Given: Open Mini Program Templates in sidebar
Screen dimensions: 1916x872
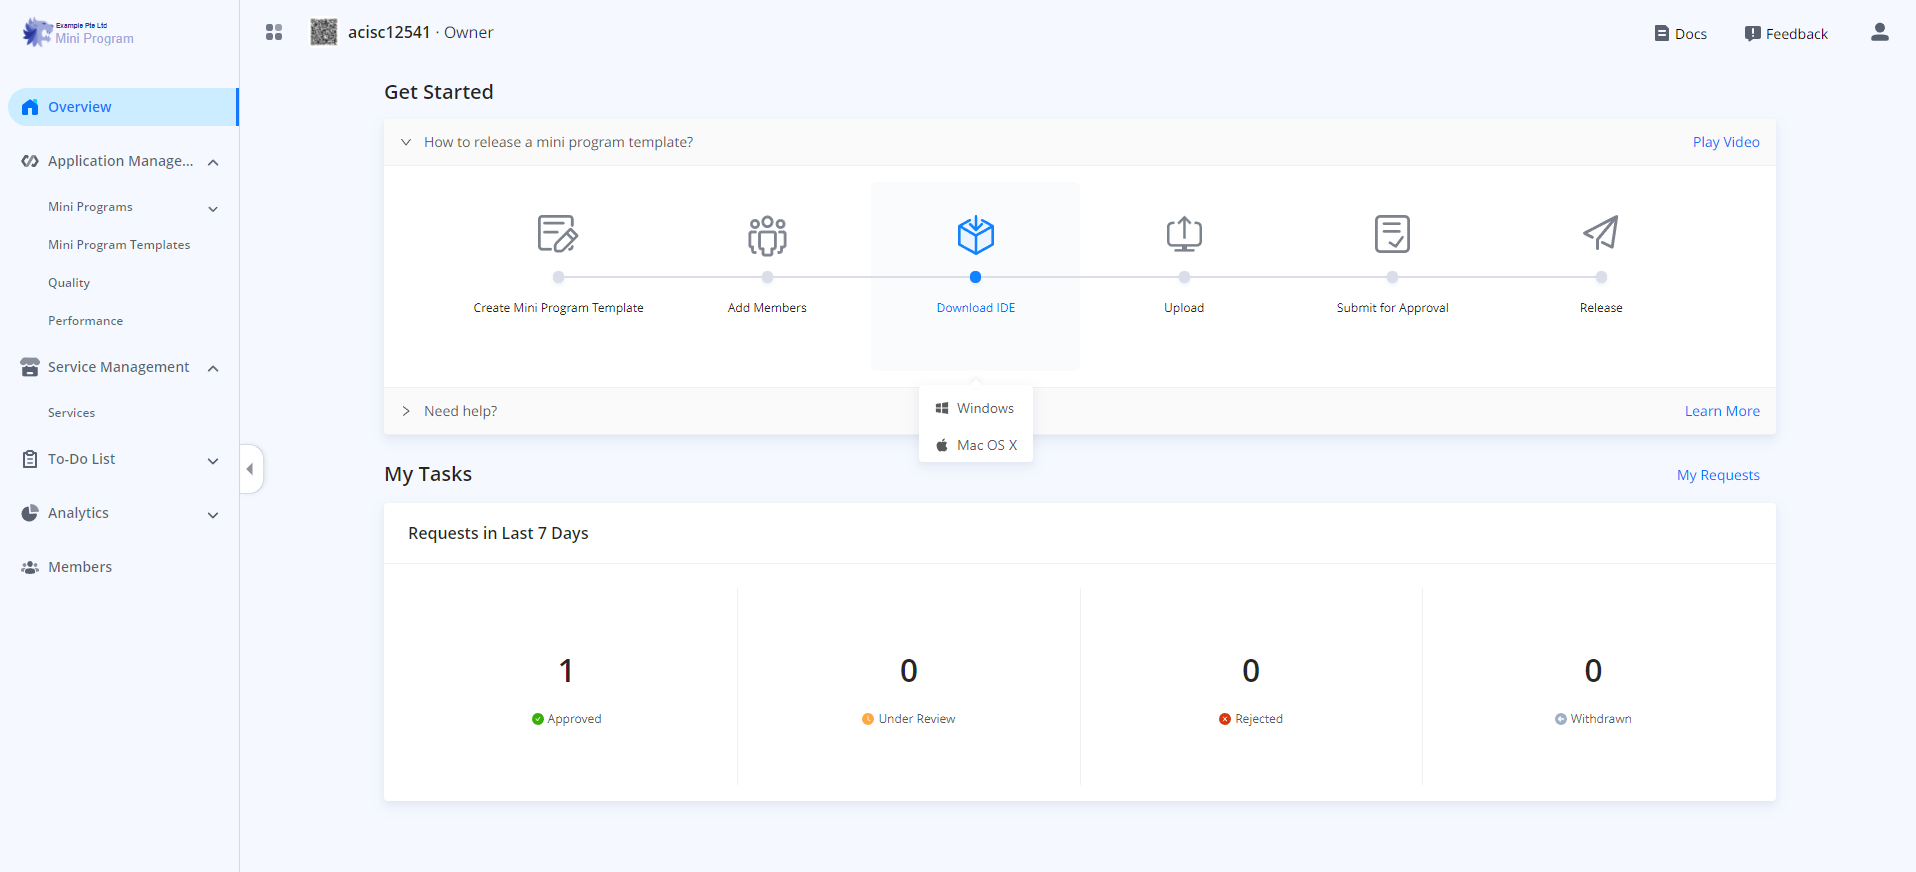Looking at the screenshot, I should coord(119,245).
